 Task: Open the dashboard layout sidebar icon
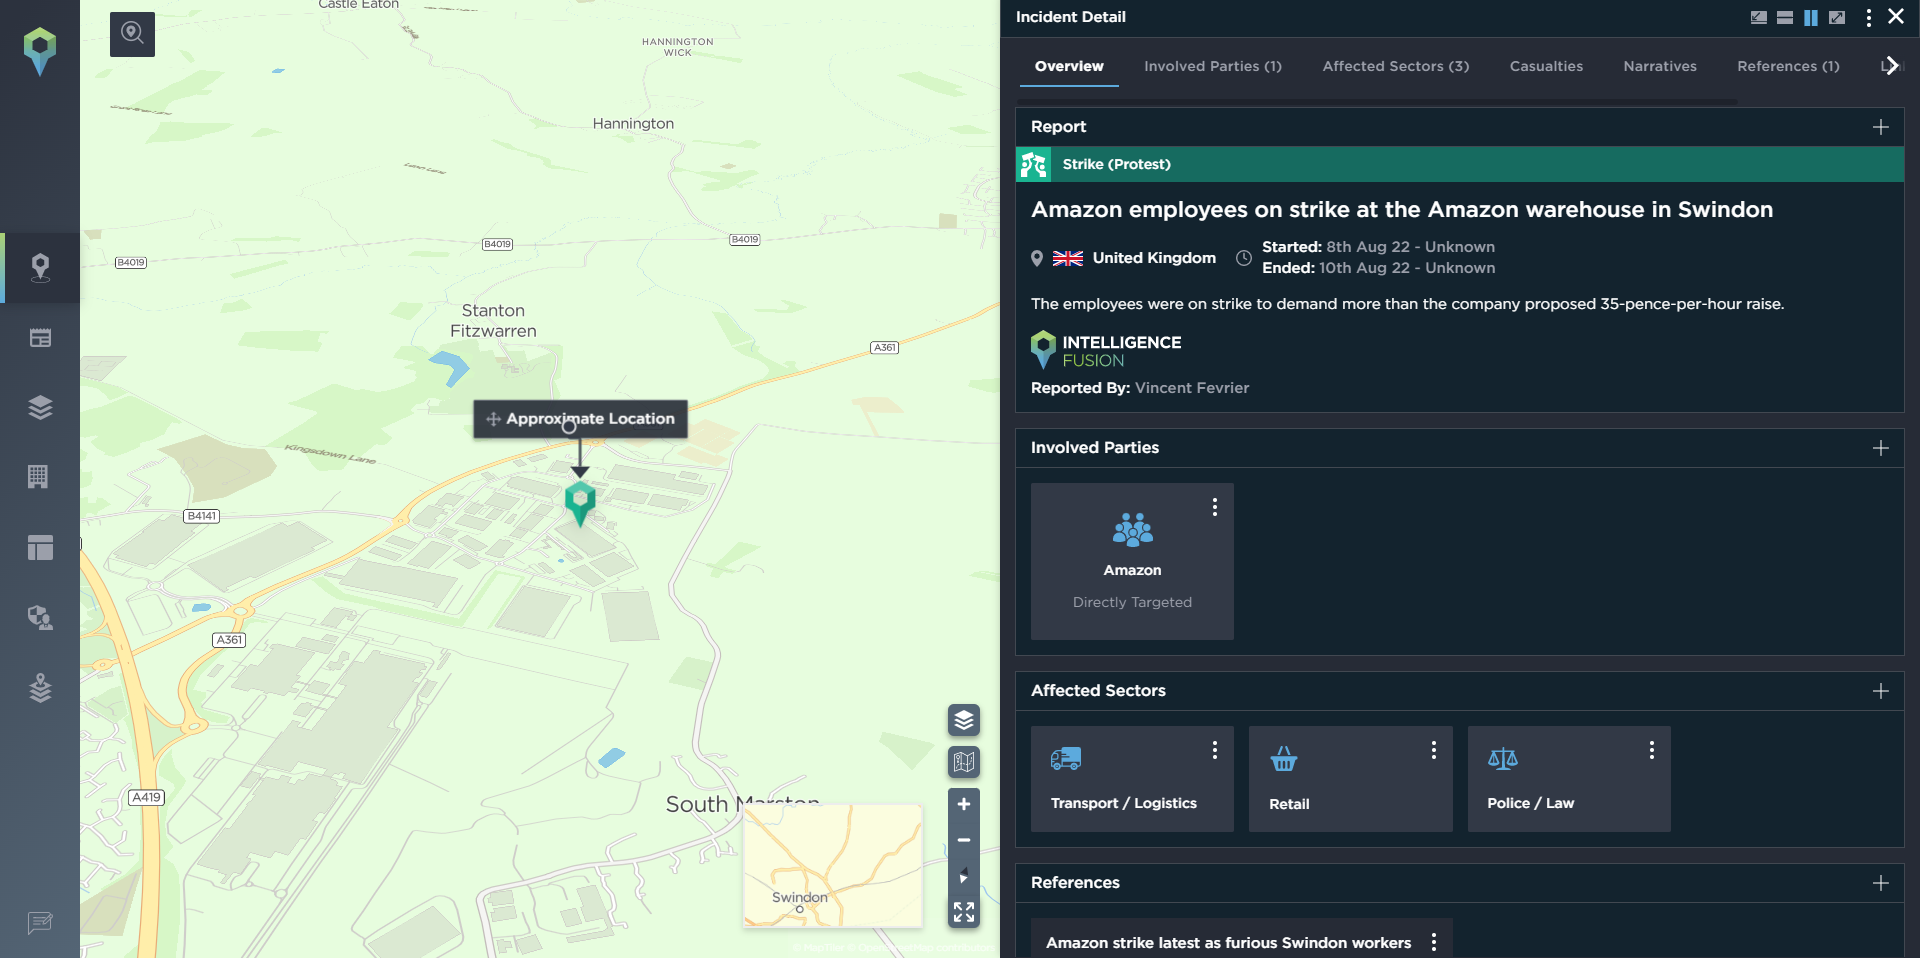pyautogui.click(x=40, y=547)
